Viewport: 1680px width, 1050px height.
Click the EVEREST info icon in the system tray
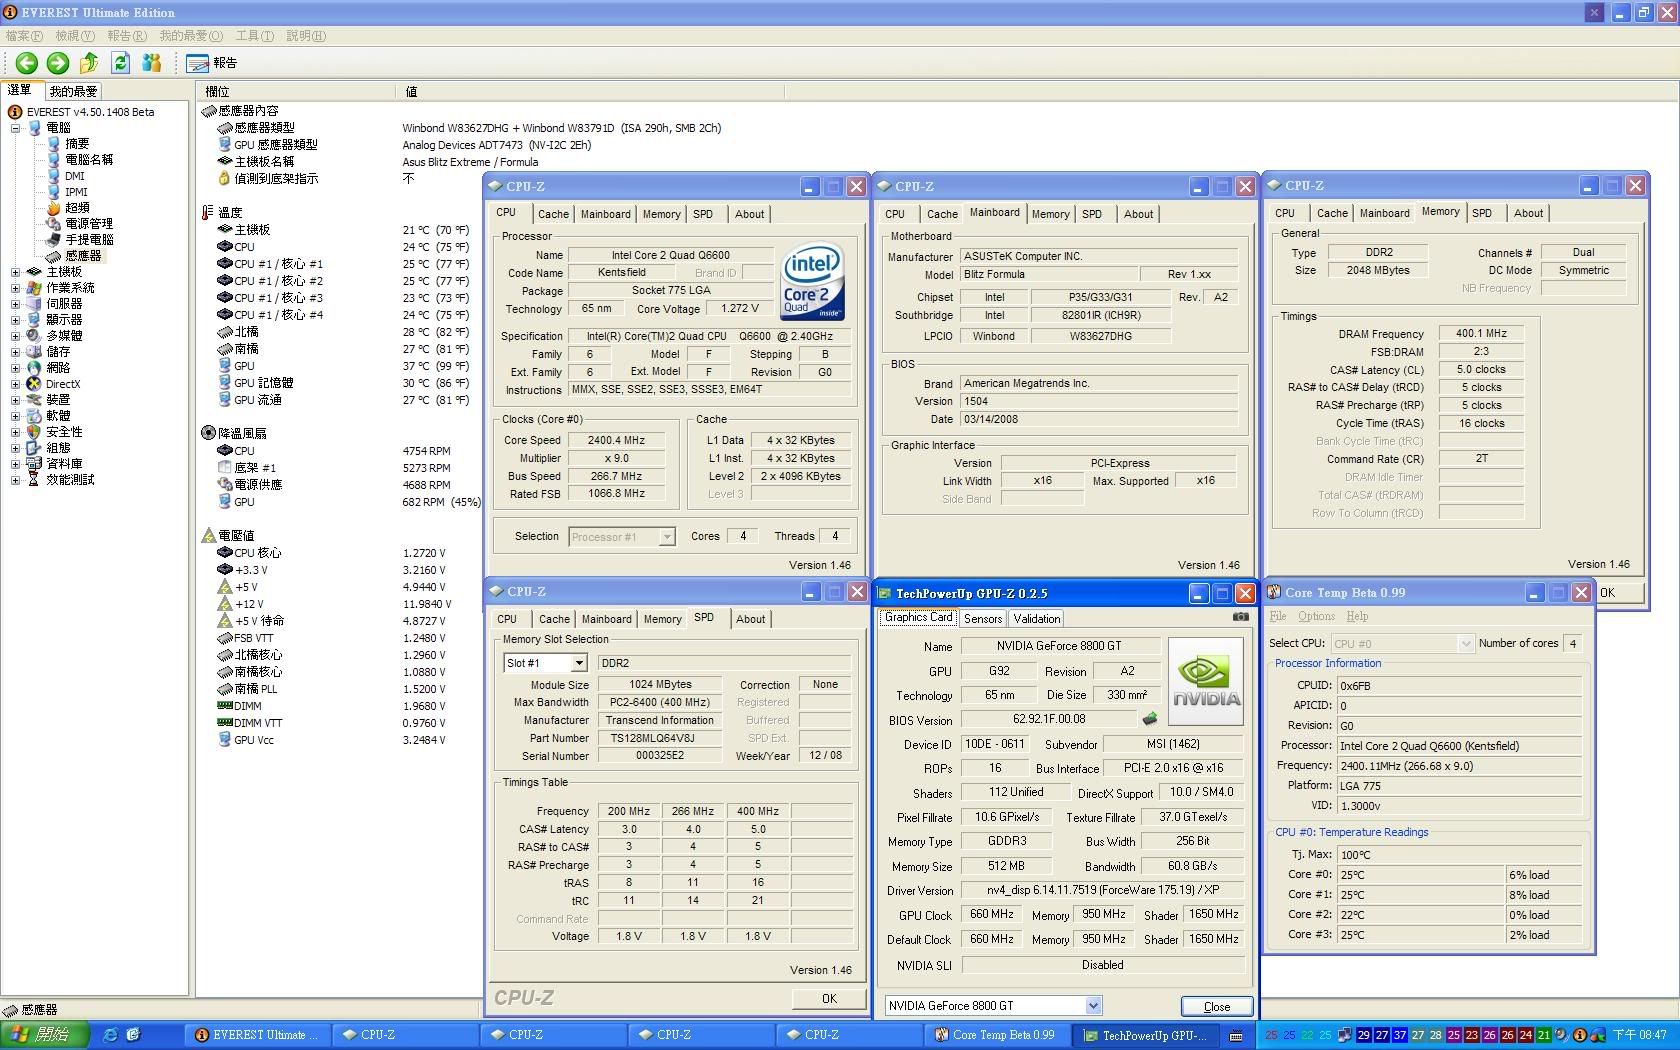[x=1579, y=1035]
